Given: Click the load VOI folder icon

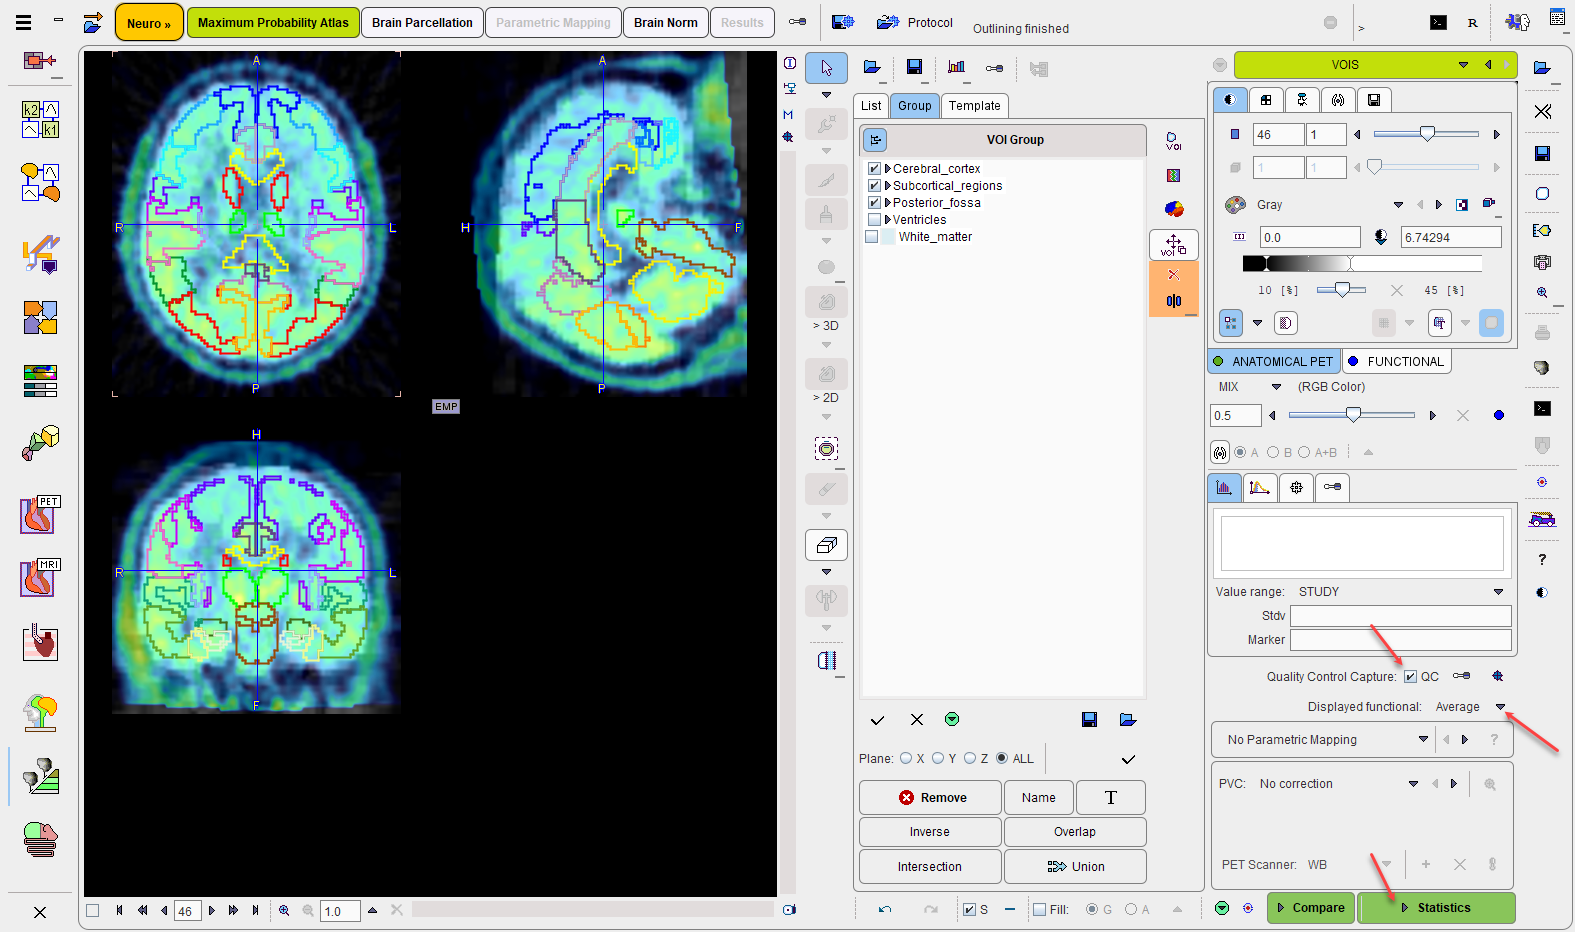Looking at the screenshot, I should (872, 67).
